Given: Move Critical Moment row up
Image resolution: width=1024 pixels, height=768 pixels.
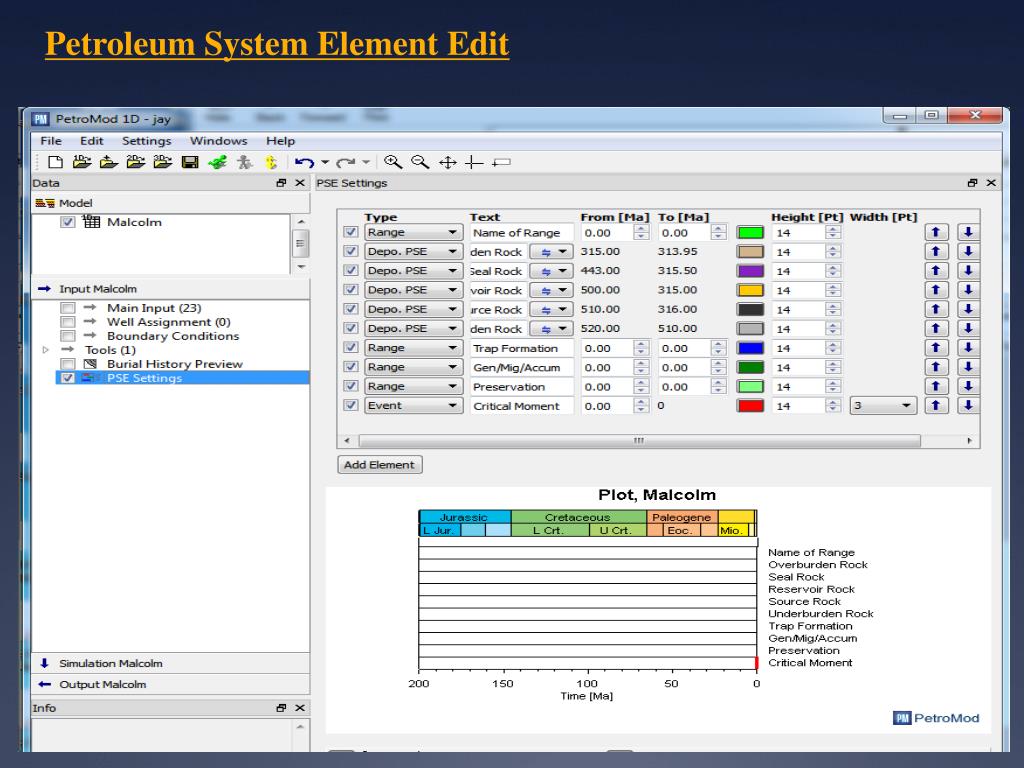Looking at the screenshot, I should tap(936, 406).
